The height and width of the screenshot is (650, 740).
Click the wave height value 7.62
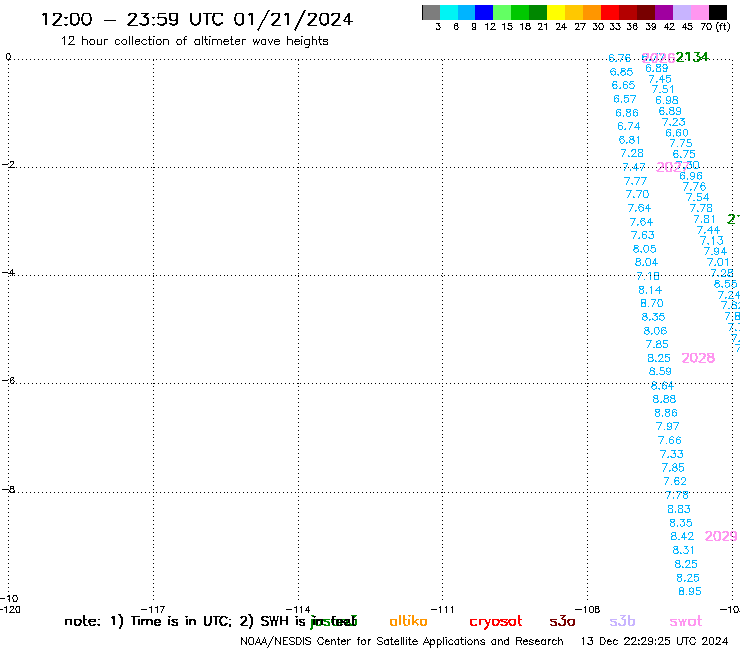point(675,481)
